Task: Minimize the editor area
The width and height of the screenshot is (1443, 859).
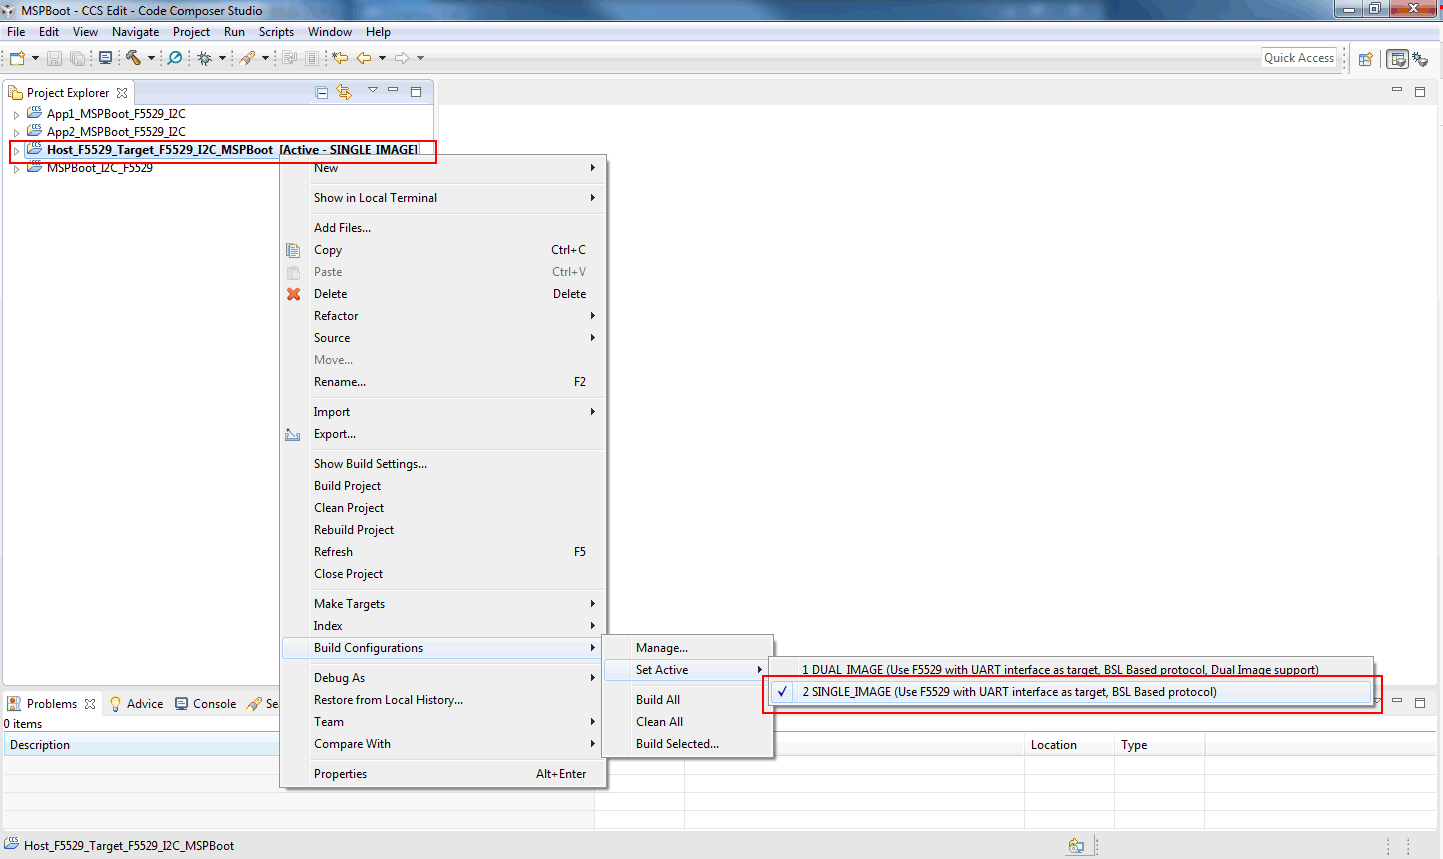Action: coord(1397,90)
